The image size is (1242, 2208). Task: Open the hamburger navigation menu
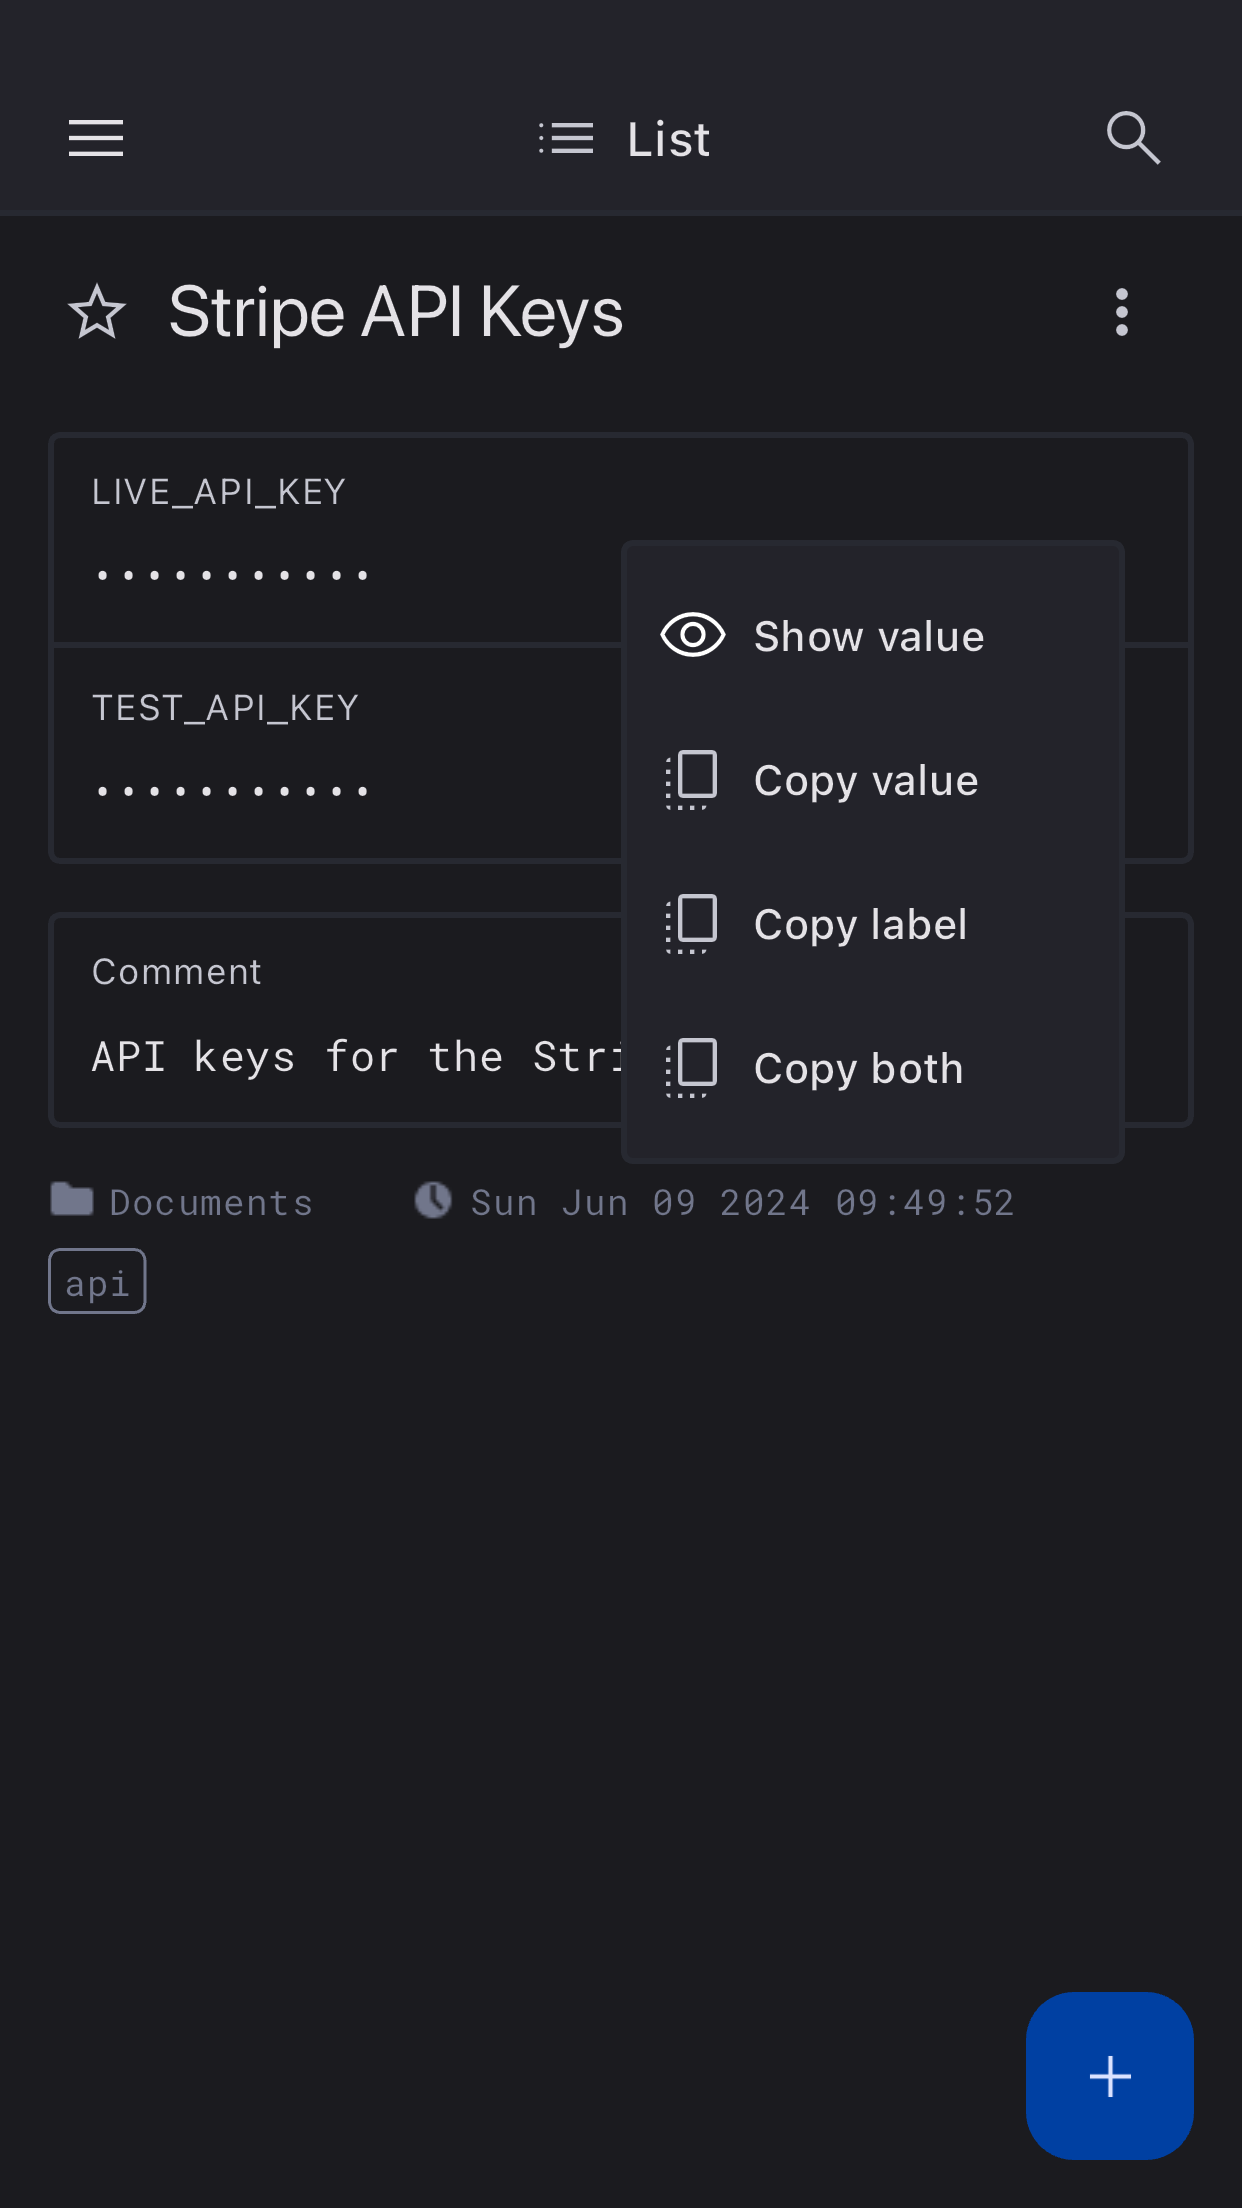pos(96,138)
